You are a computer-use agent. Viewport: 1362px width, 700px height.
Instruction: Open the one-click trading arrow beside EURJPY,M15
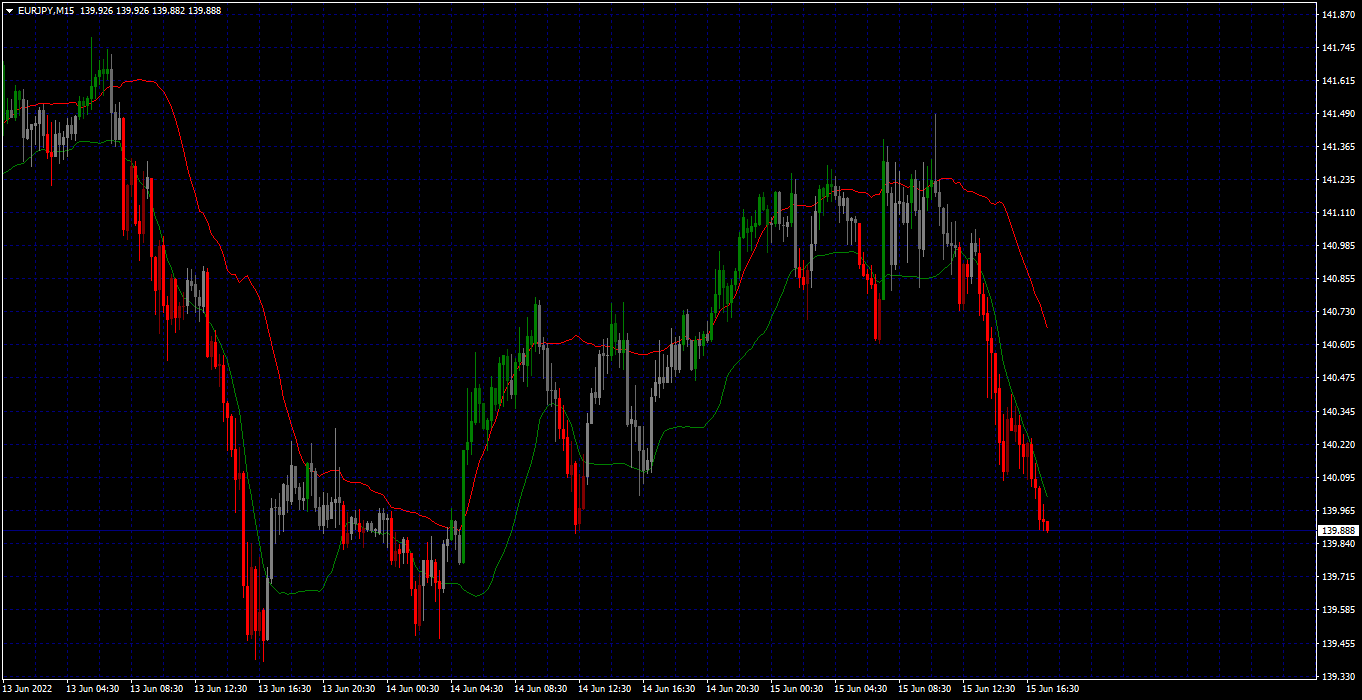pyautogui.click(x=9, y=10)
